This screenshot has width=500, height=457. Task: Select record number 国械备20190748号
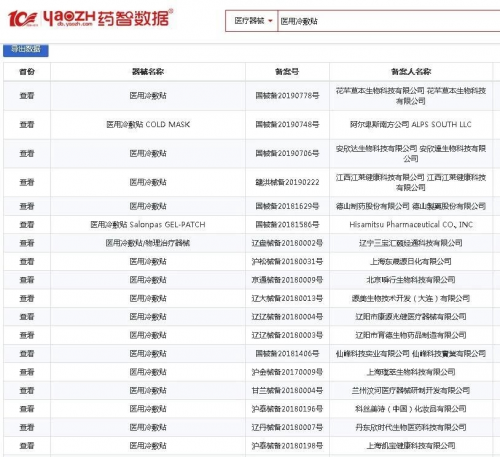coord(287,125)
